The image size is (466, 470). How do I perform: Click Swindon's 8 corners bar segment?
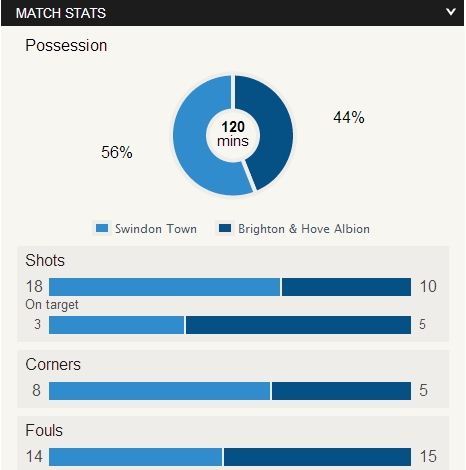click(x=159, y=391)
